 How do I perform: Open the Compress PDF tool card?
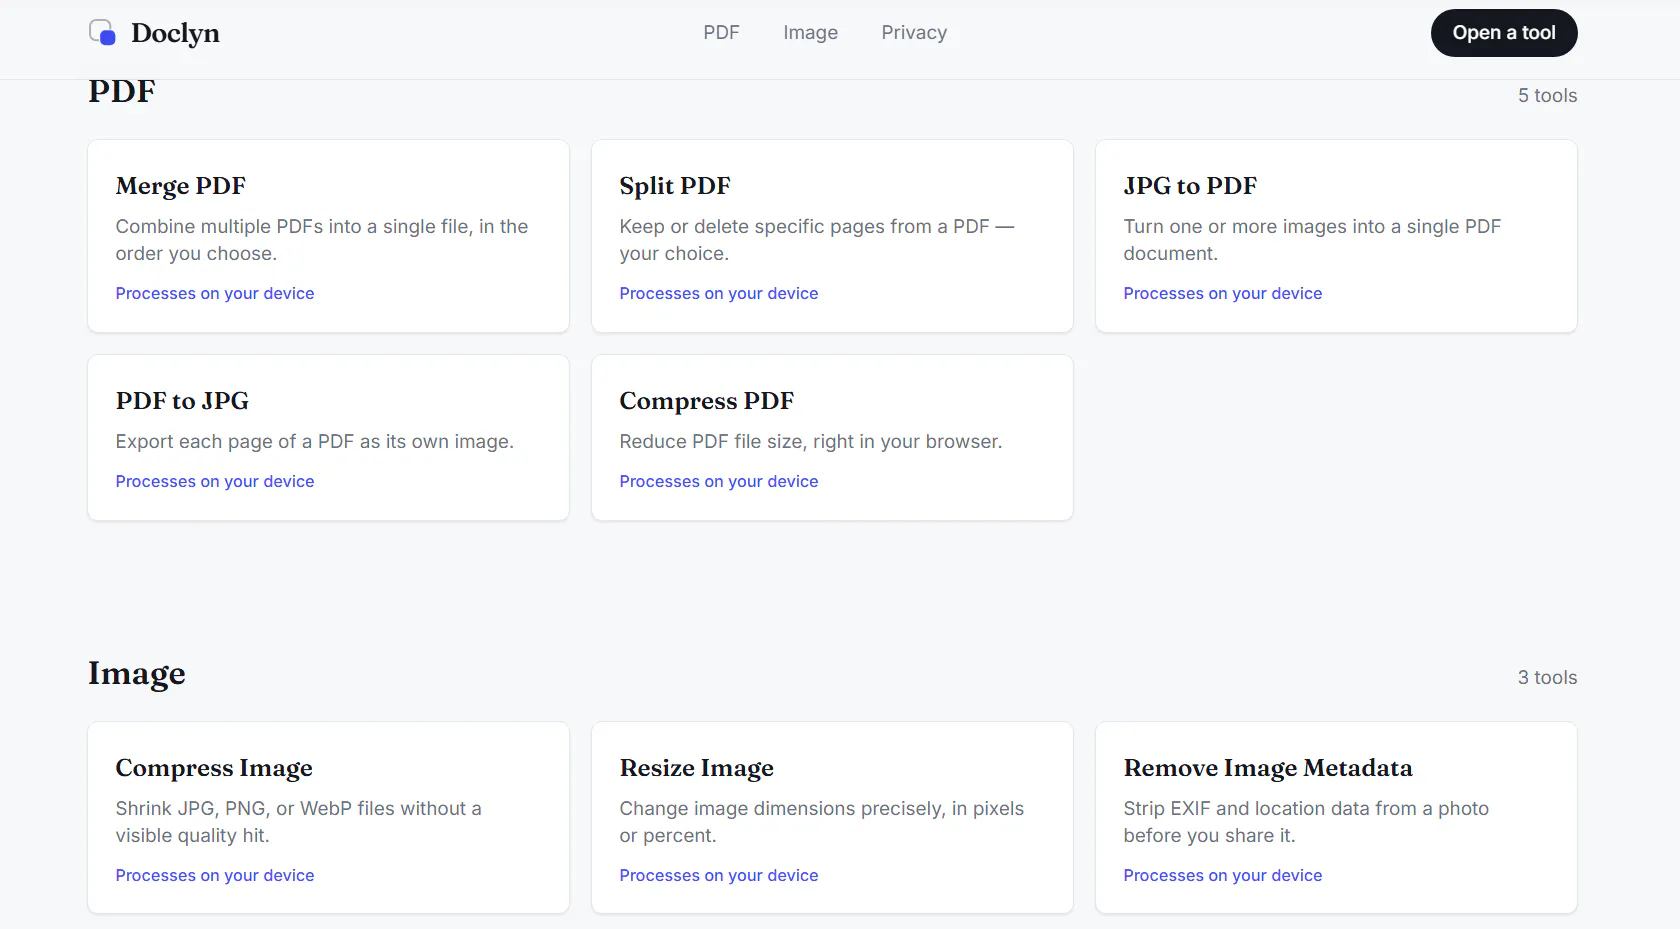click(x=832, y=437)
